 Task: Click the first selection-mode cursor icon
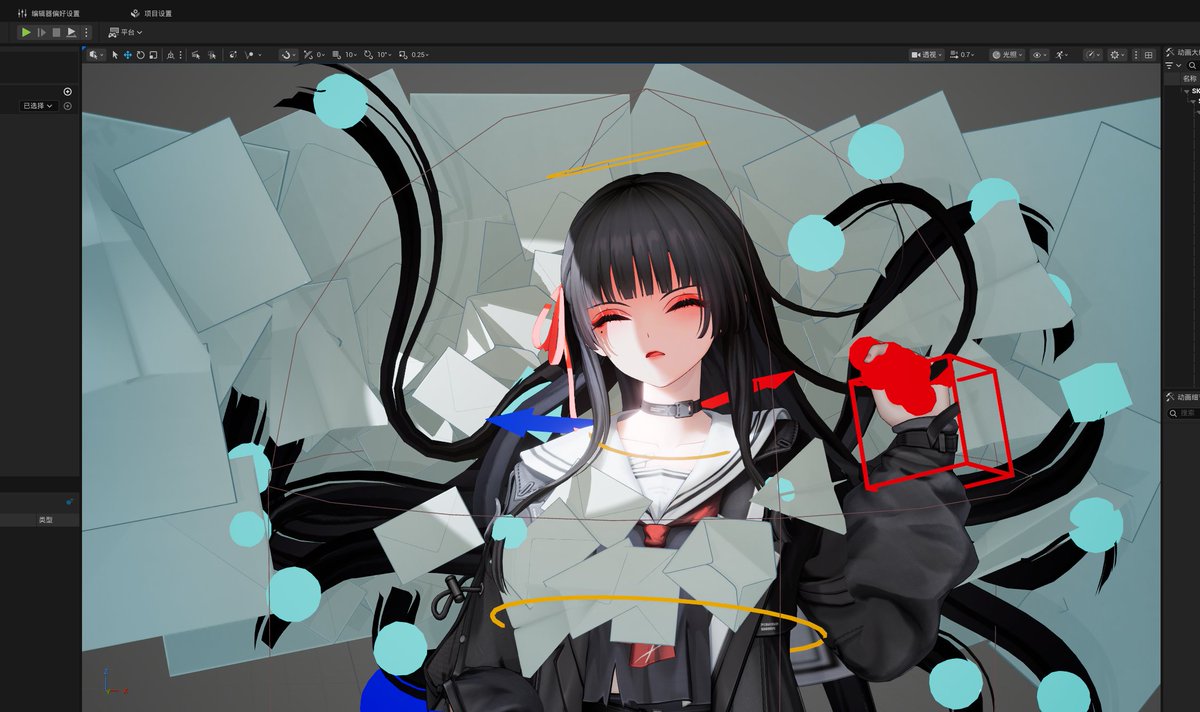(x=196, y=55)
